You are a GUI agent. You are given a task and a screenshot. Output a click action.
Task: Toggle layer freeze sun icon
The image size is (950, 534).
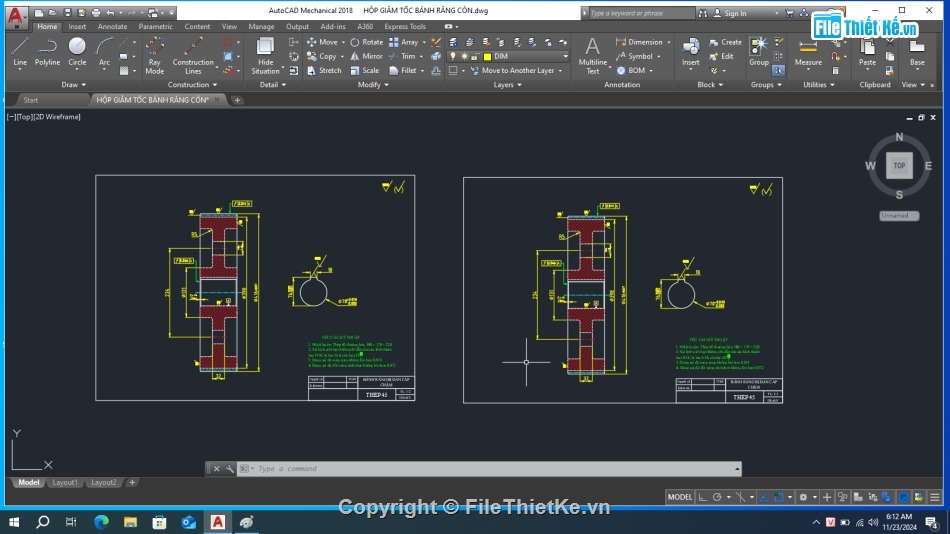[464, 56]
